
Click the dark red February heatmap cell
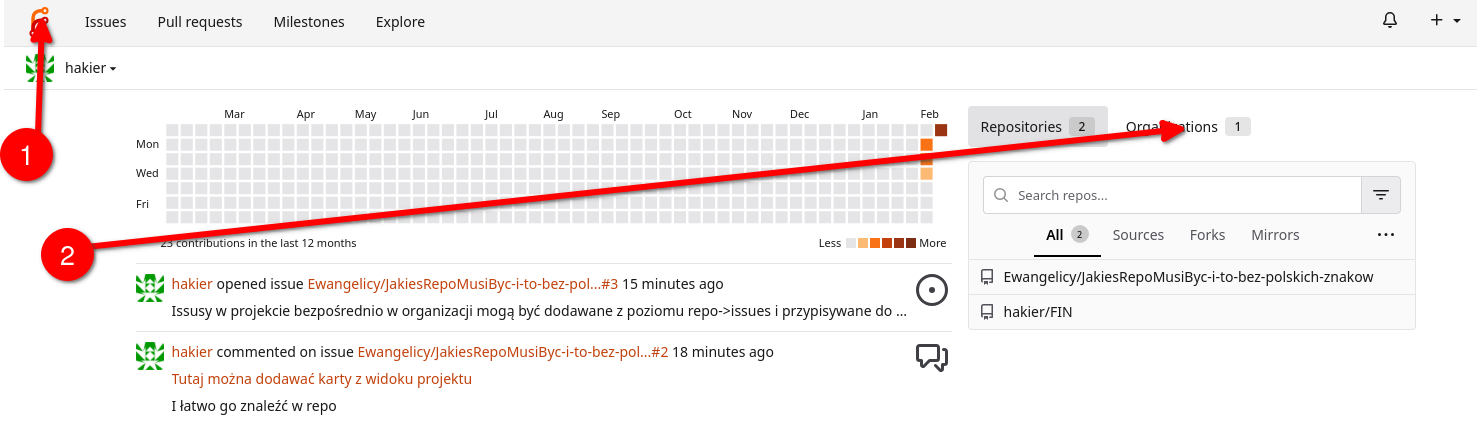tap(940, 130)
